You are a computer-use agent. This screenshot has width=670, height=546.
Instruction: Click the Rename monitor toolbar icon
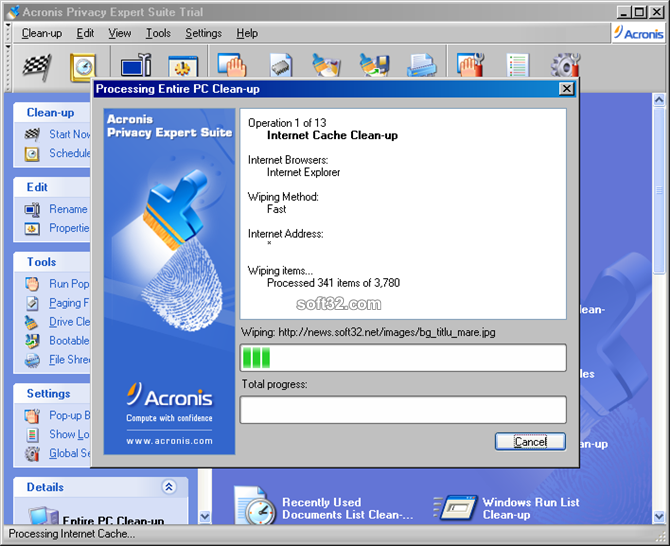coord(136,66)
